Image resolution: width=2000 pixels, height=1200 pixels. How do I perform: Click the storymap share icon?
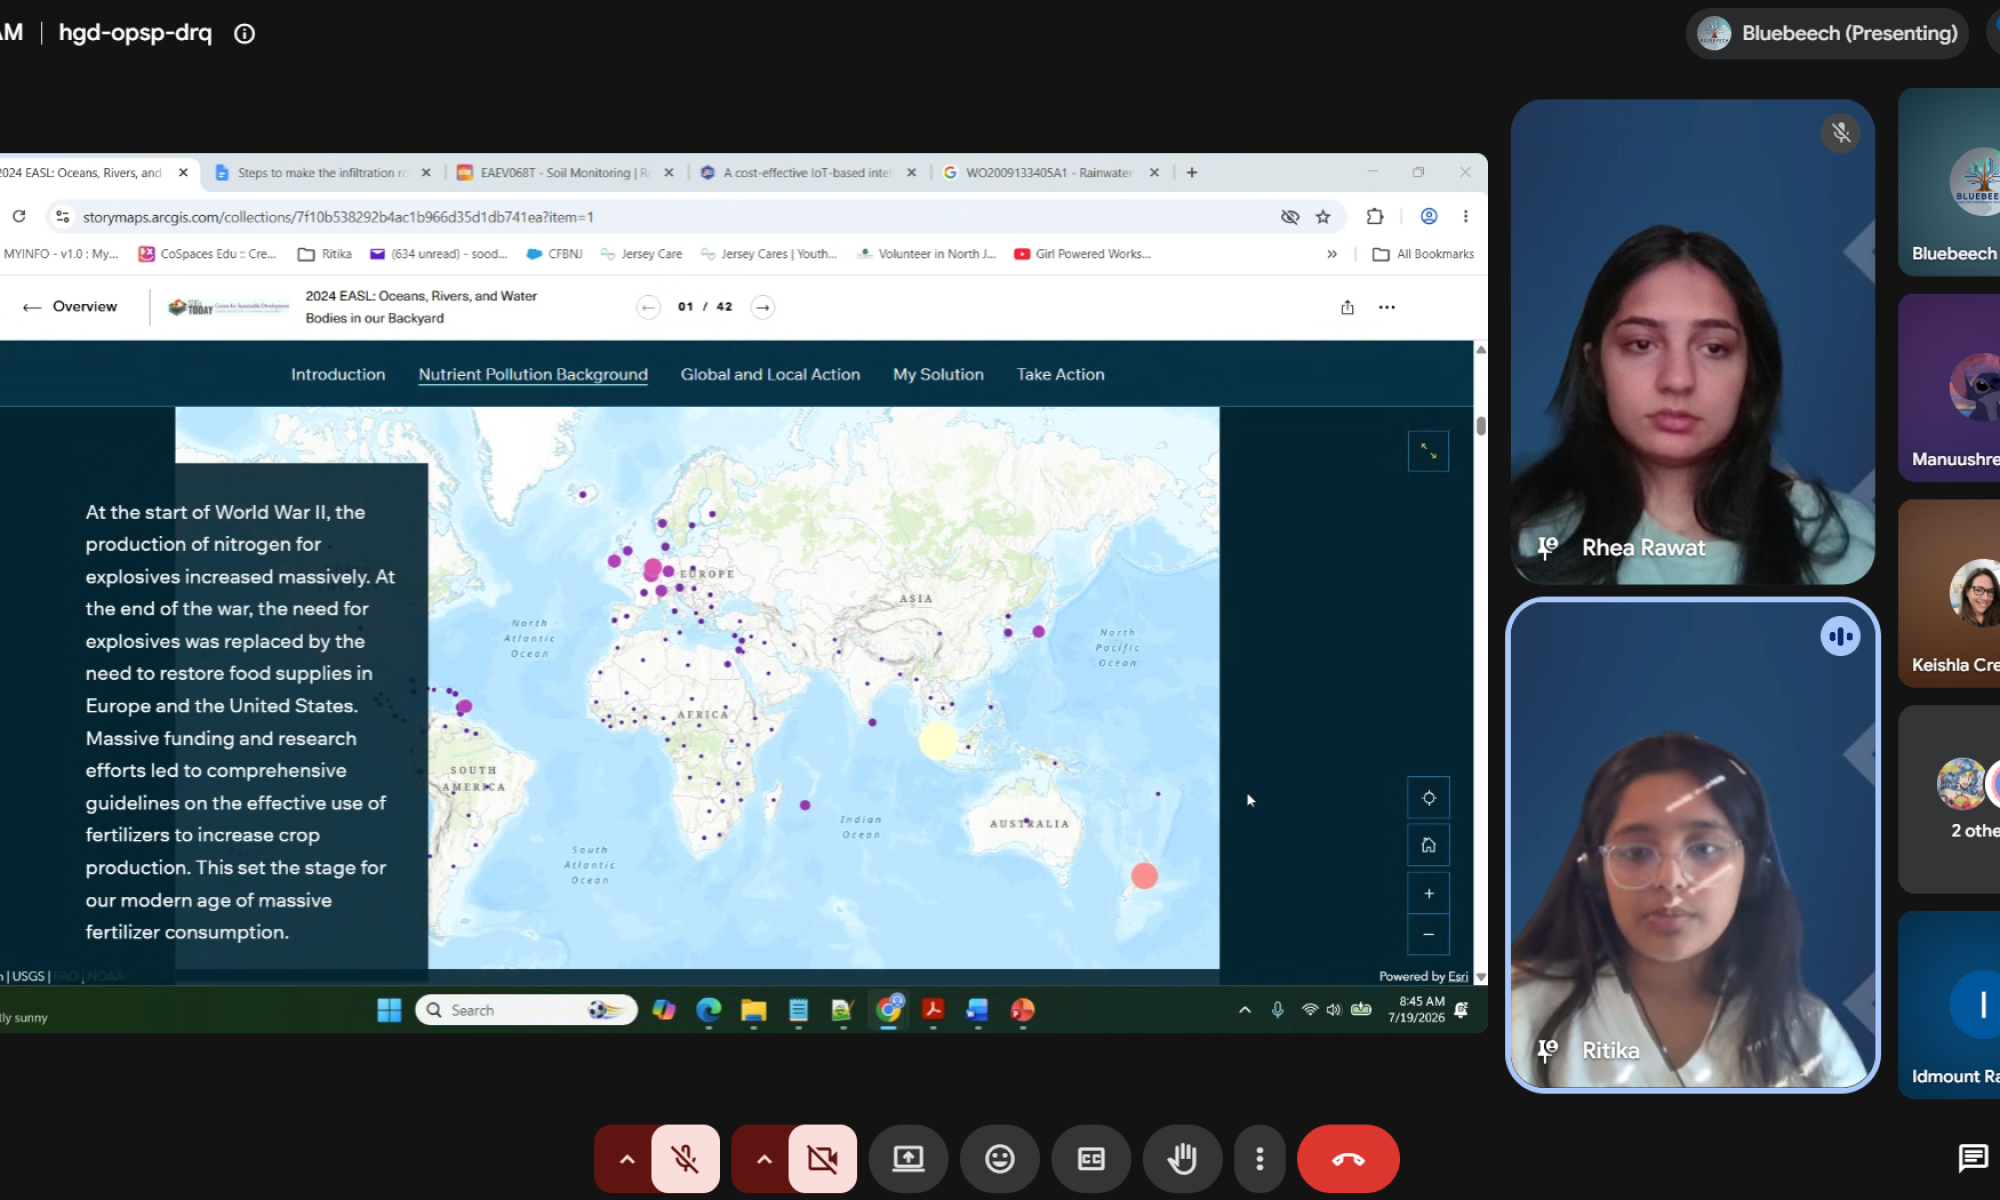(1347, 307)
